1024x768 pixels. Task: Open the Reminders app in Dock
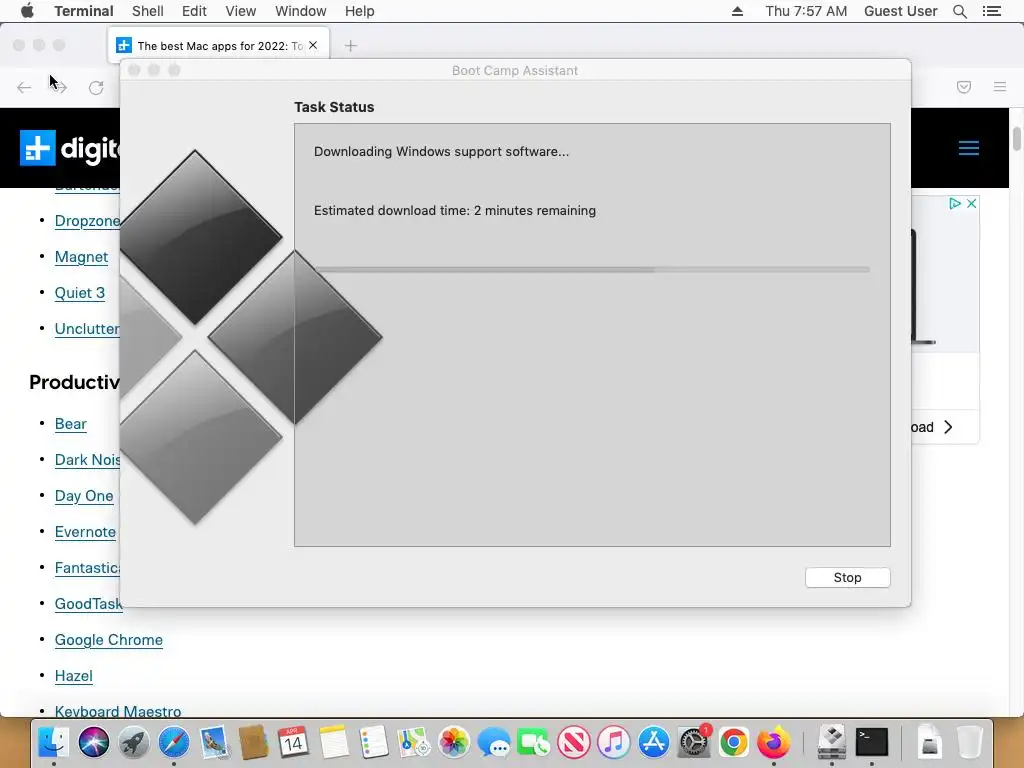click(x=374, y=743)
